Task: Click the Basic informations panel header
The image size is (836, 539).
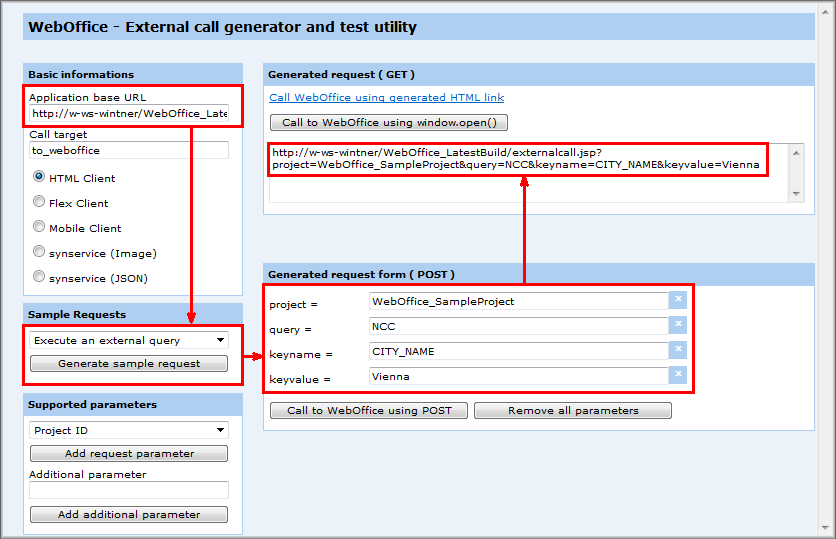Action: click(x=133, y=74)
